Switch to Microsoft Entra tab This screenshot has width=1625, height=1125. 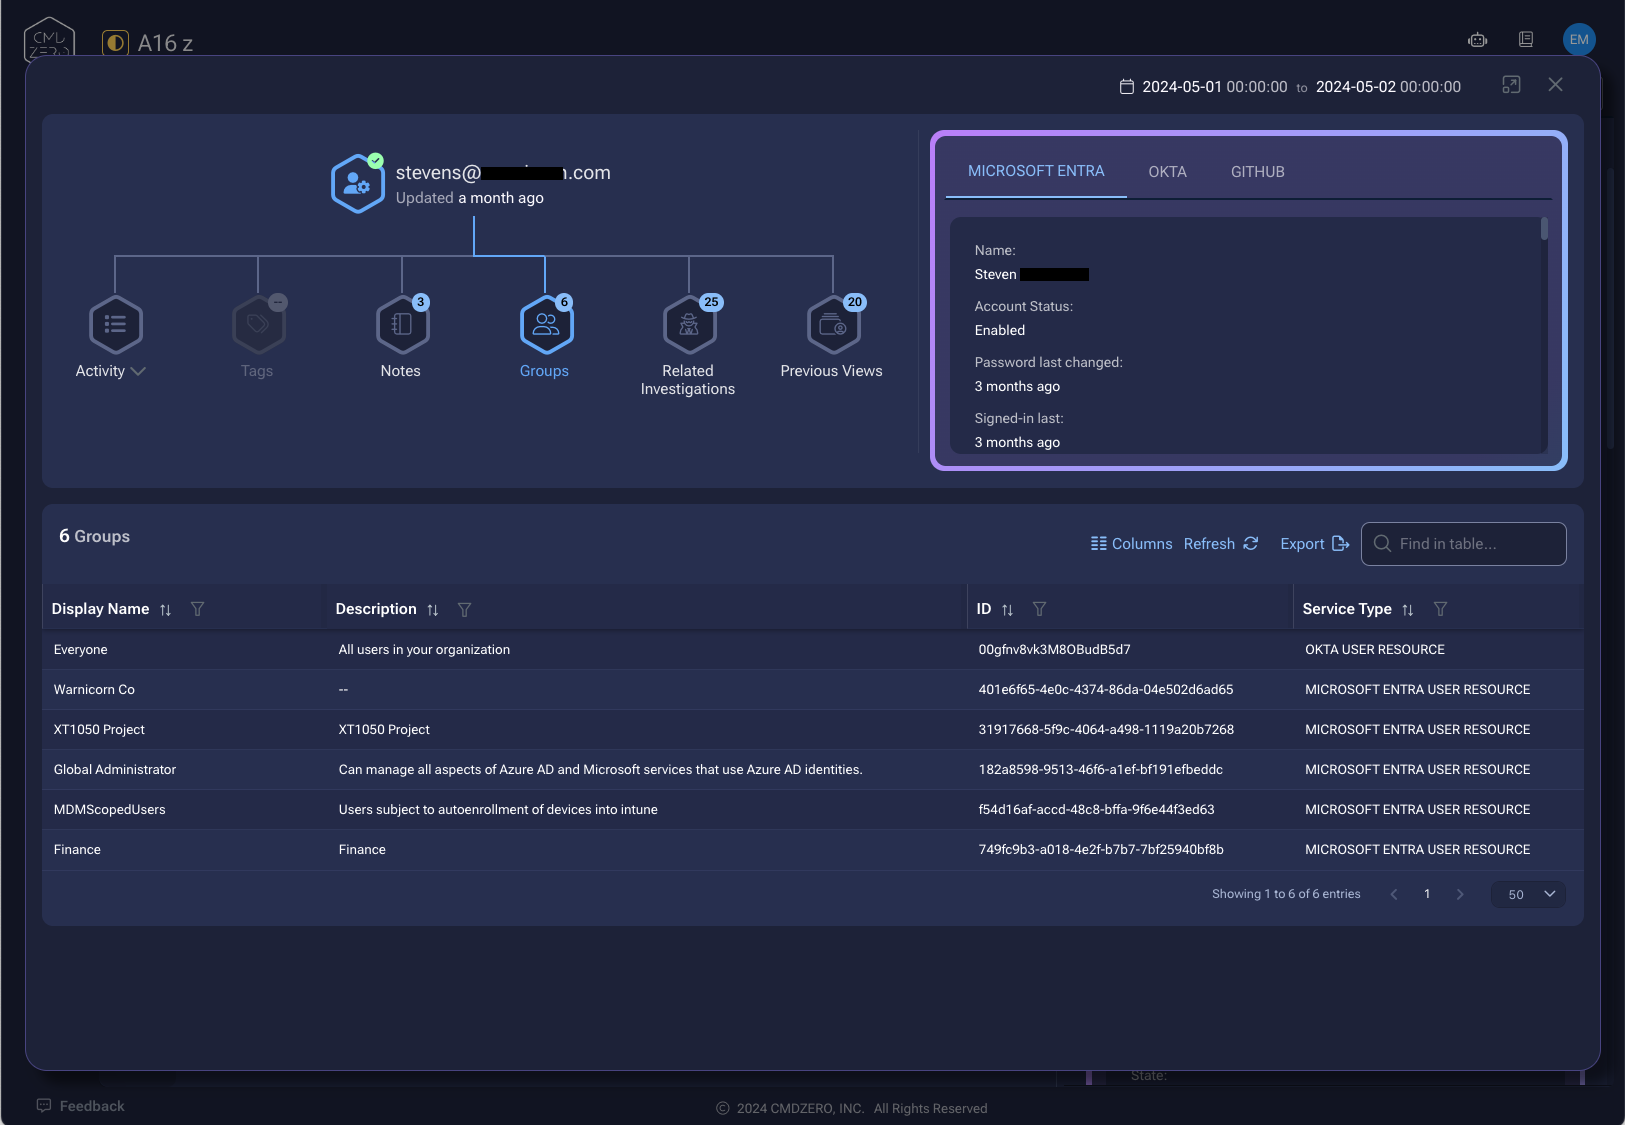tap(1036, 171)
